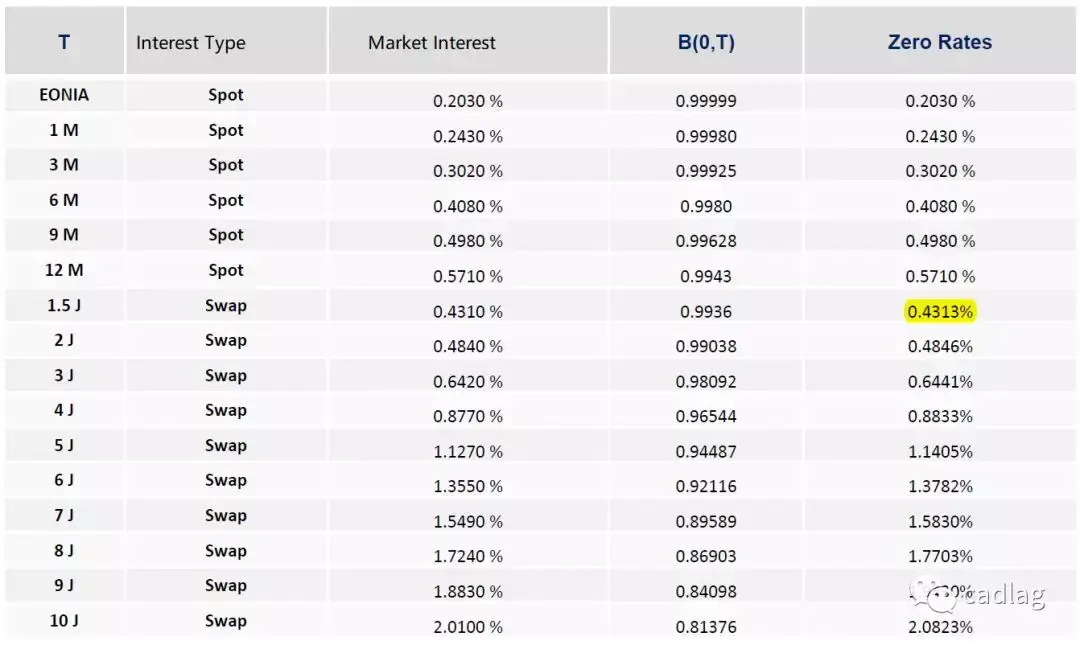Click the WeChat logo watermark icon
This screenshot has width=1080, height=645.
934,595
